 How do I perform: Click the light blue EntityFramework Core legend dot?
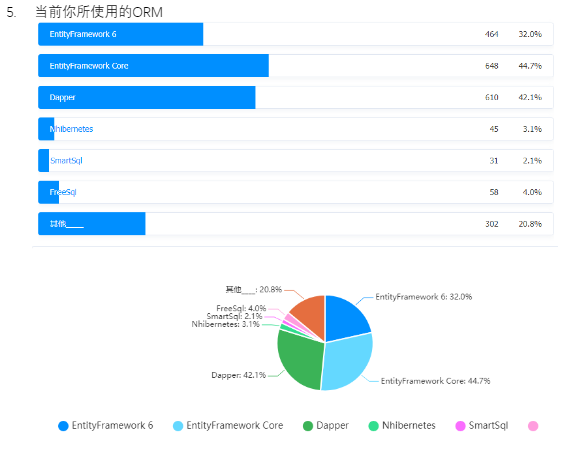click(x=178, y=426)
